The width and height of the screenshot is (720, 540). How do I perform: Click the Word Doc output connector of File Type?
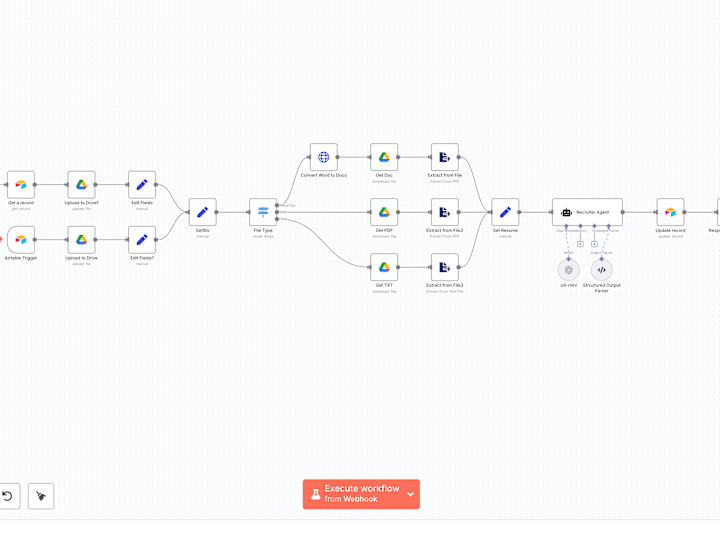277,205
